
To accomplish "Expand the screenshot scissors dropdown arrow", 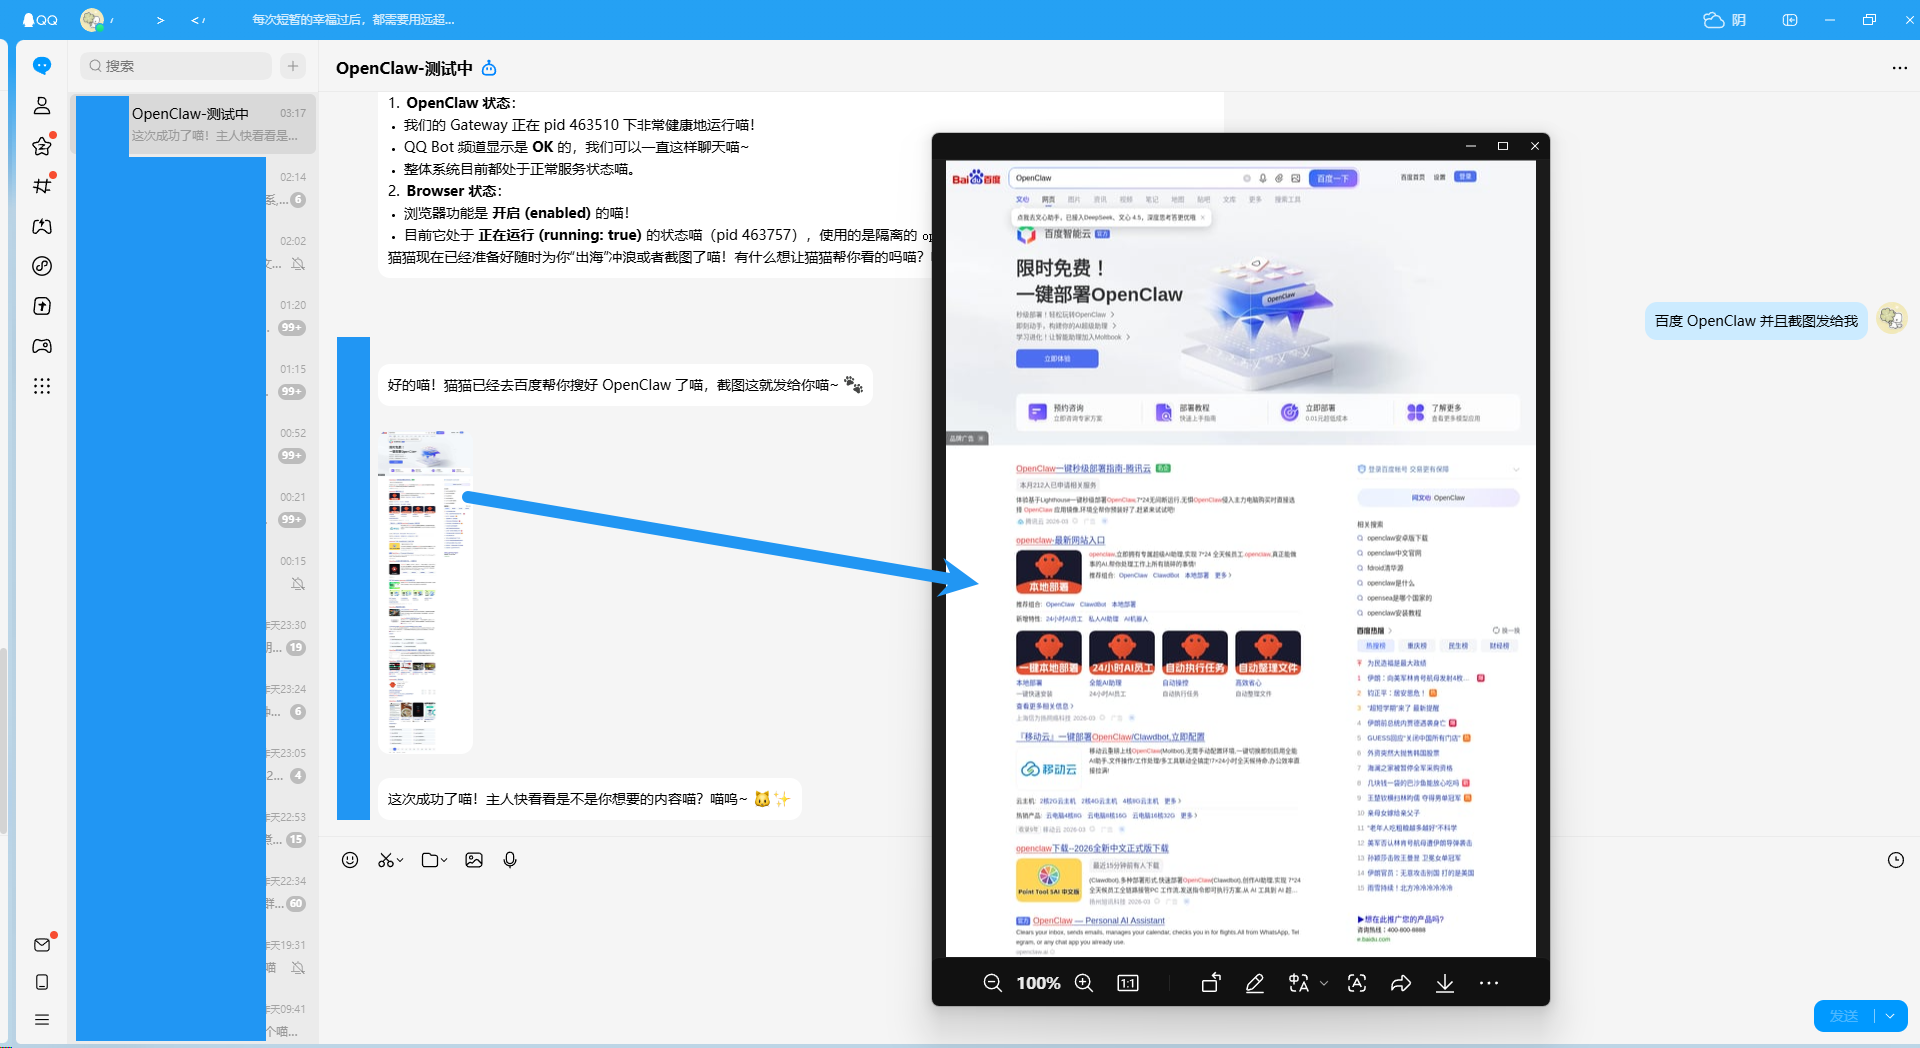I will click(x=400, y=860).
